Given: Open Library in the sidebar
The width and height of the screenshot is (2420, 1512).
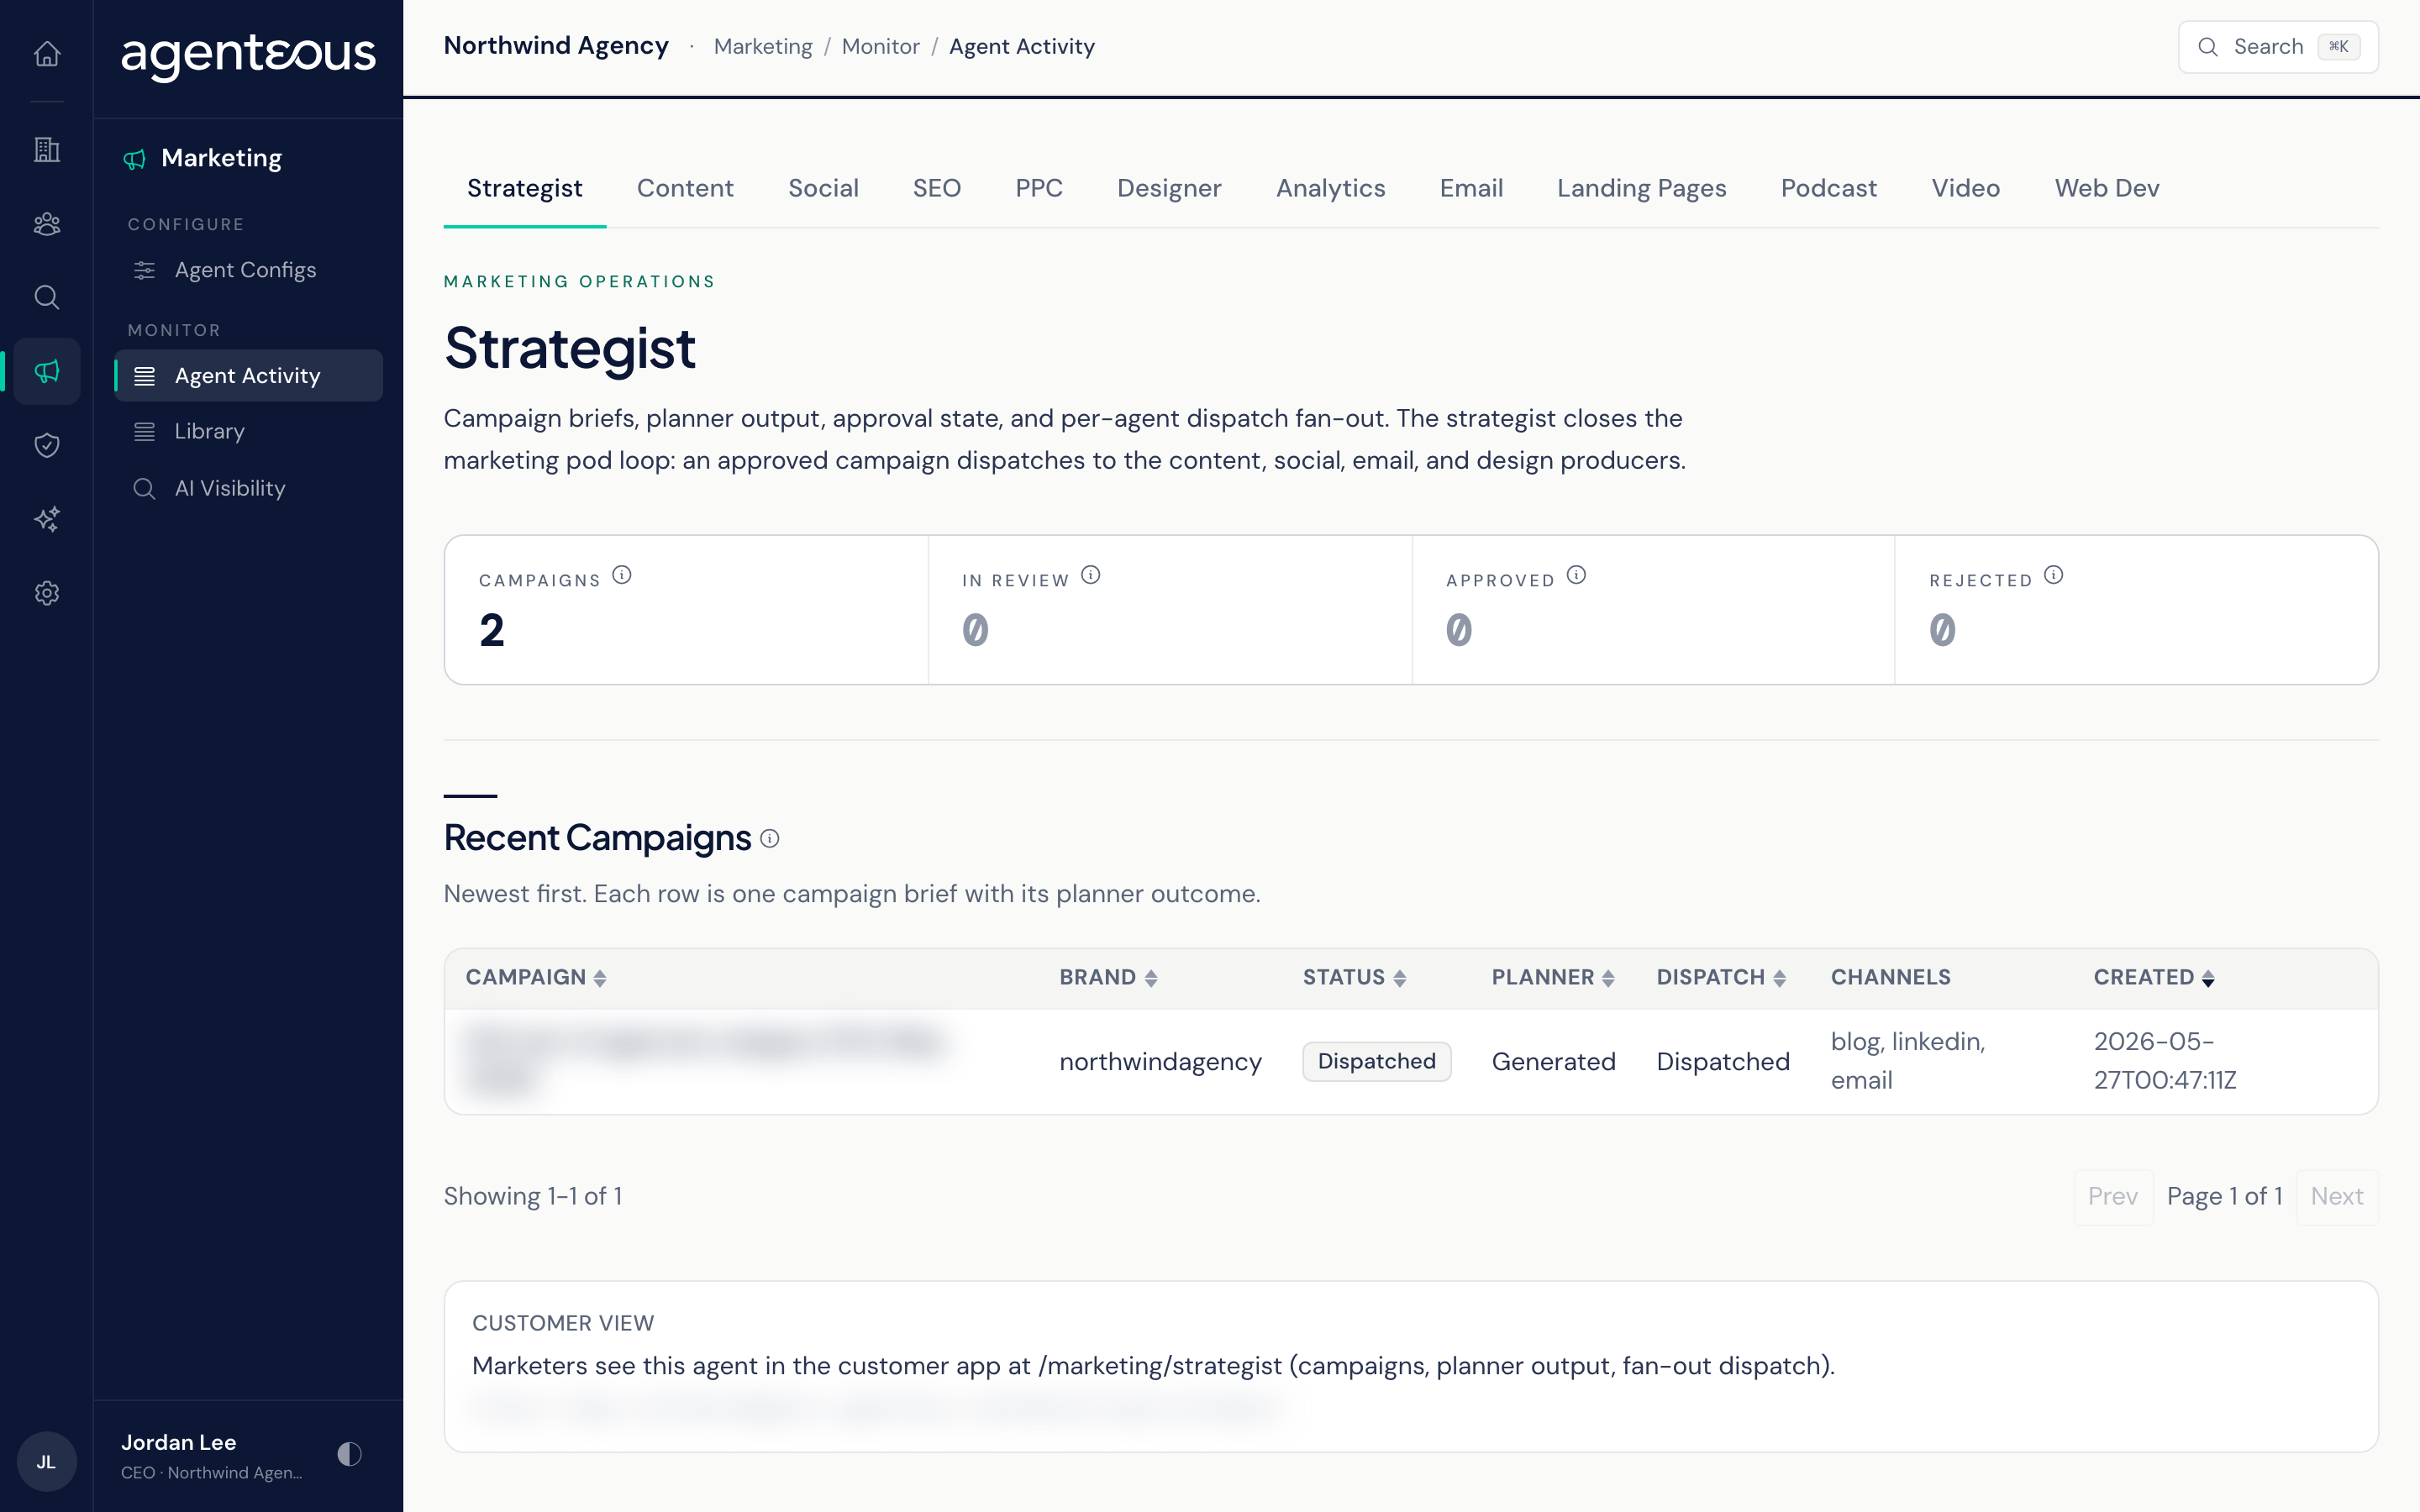Looking at the screenshot, I should coord(248,431).
